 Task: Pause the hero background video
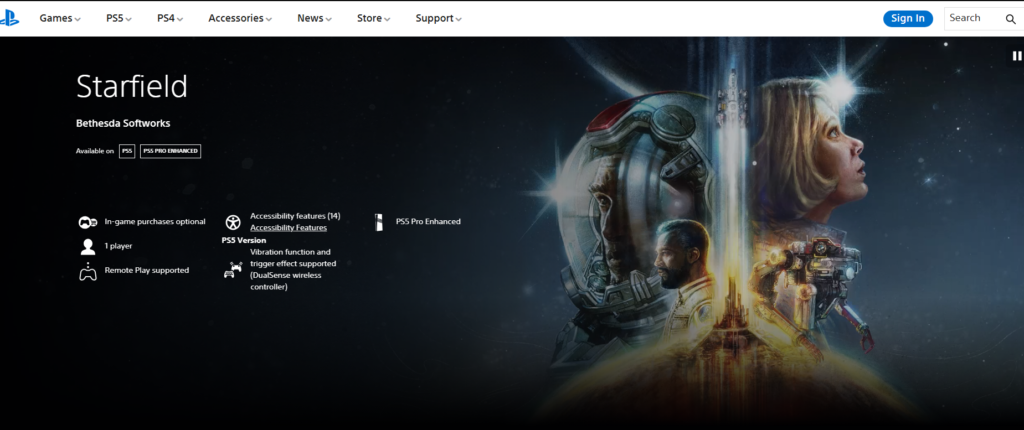coord(1016,56)
